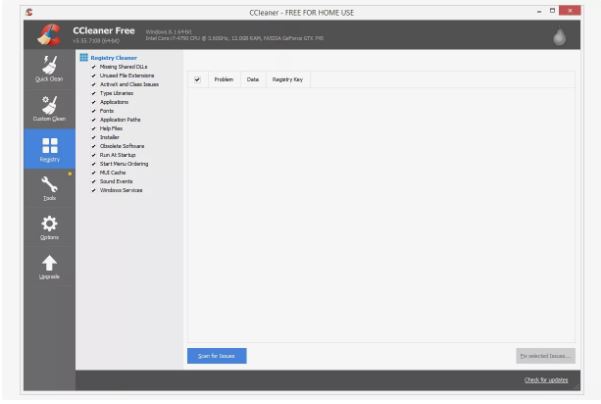Toggle Run At Startup checkbox
The image size is (601, 404).
[94, 155]
